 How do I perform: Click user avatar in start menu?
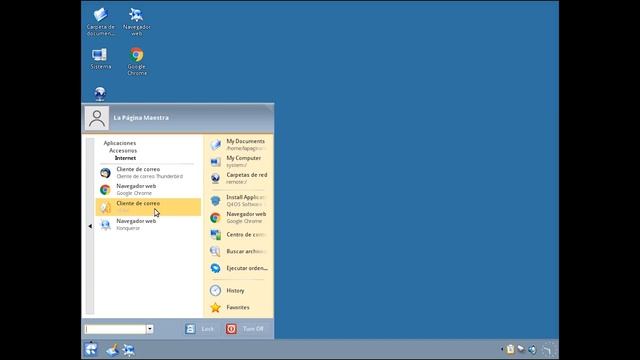pos(97,118)
